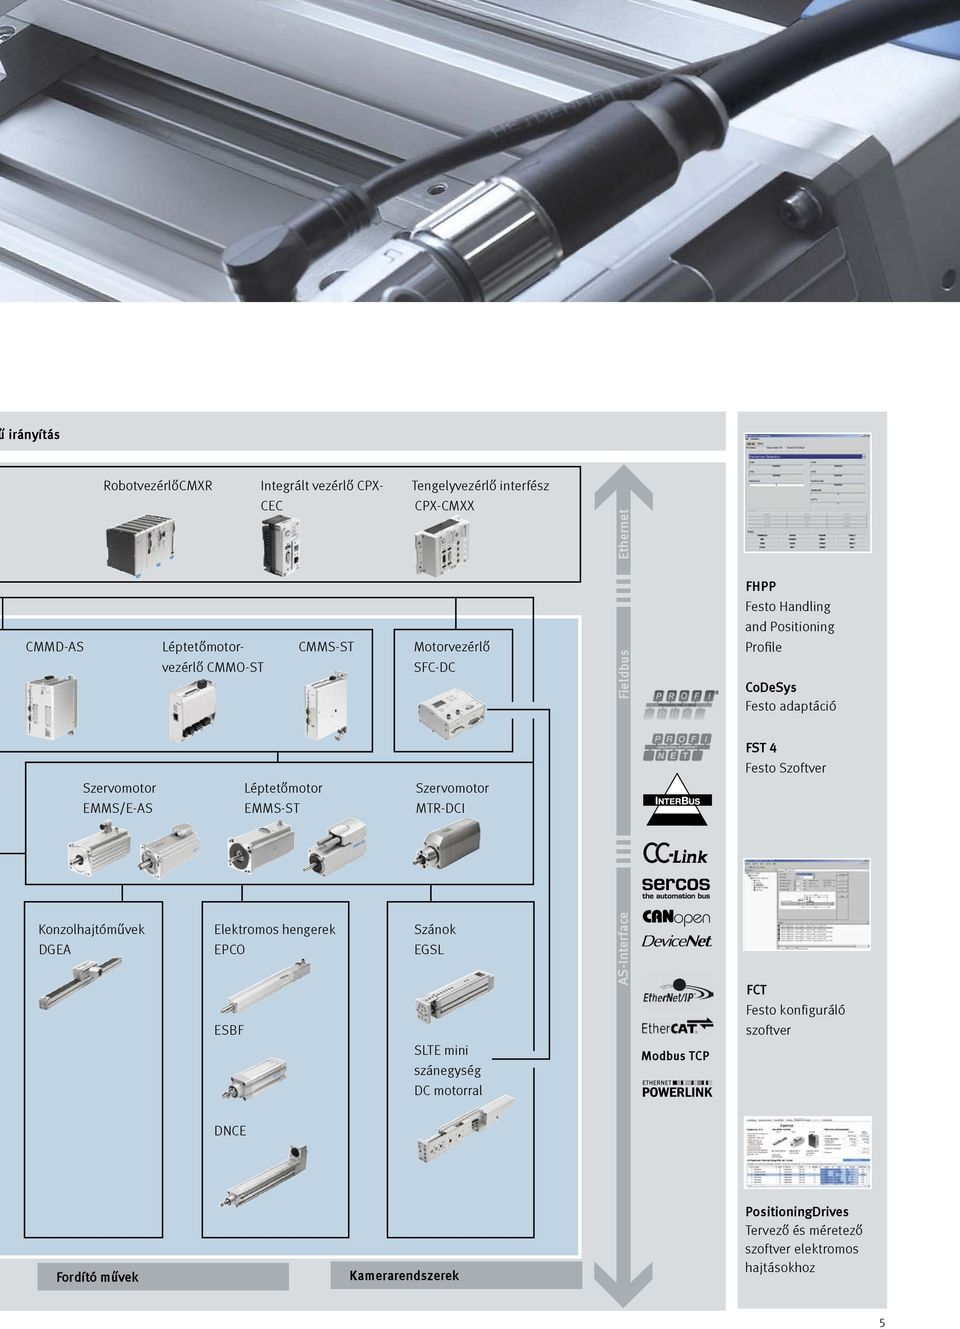960x1329 pixels.
Task: Click the page number 5
Action: coord(882,1323)
